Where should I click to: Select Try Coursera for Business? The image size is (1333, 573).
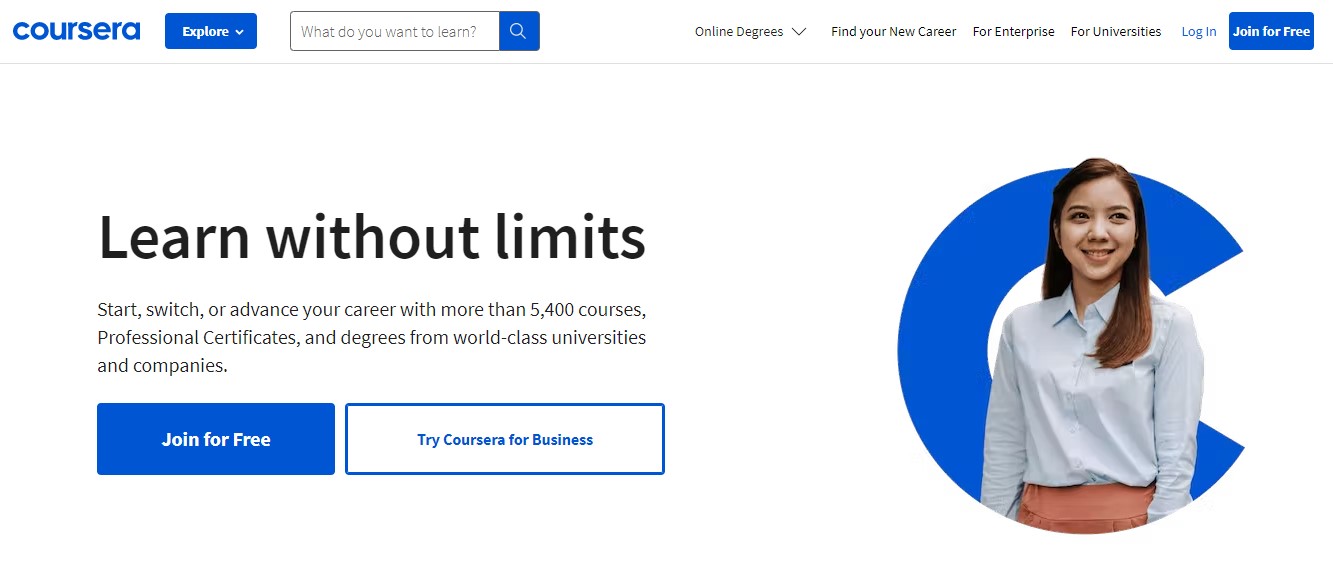tap(505, 439)
